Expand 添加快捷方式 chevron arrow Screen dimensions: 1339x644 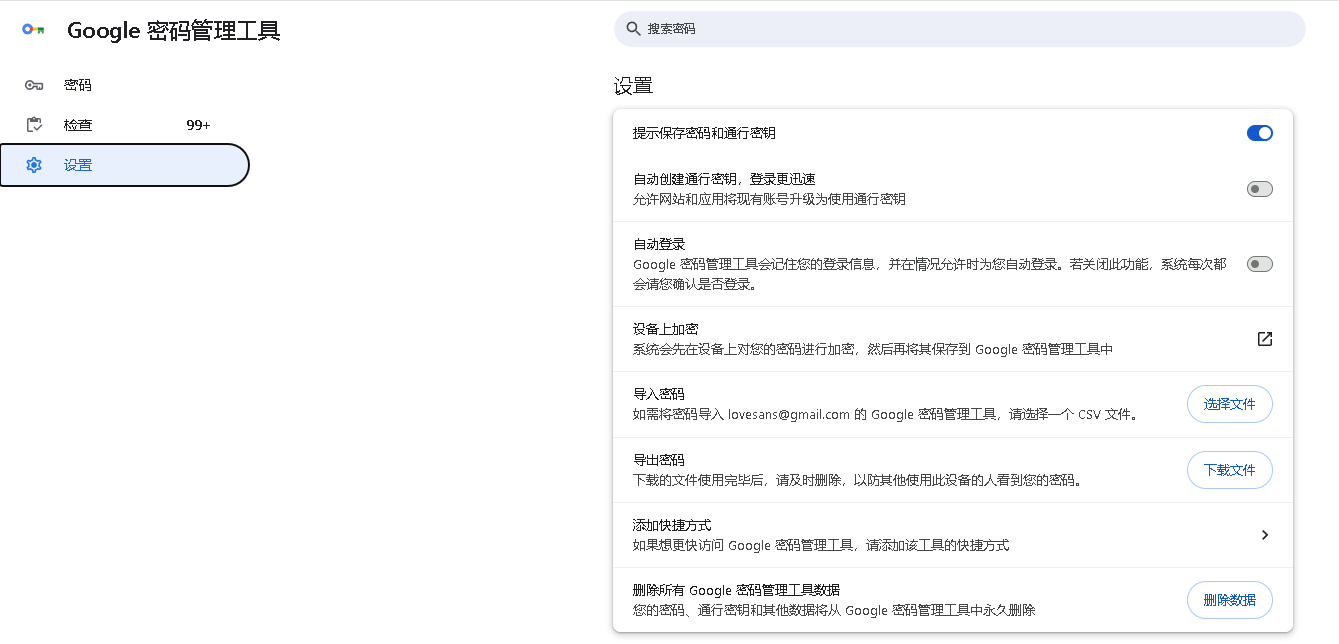click(x=1265, y=535)
